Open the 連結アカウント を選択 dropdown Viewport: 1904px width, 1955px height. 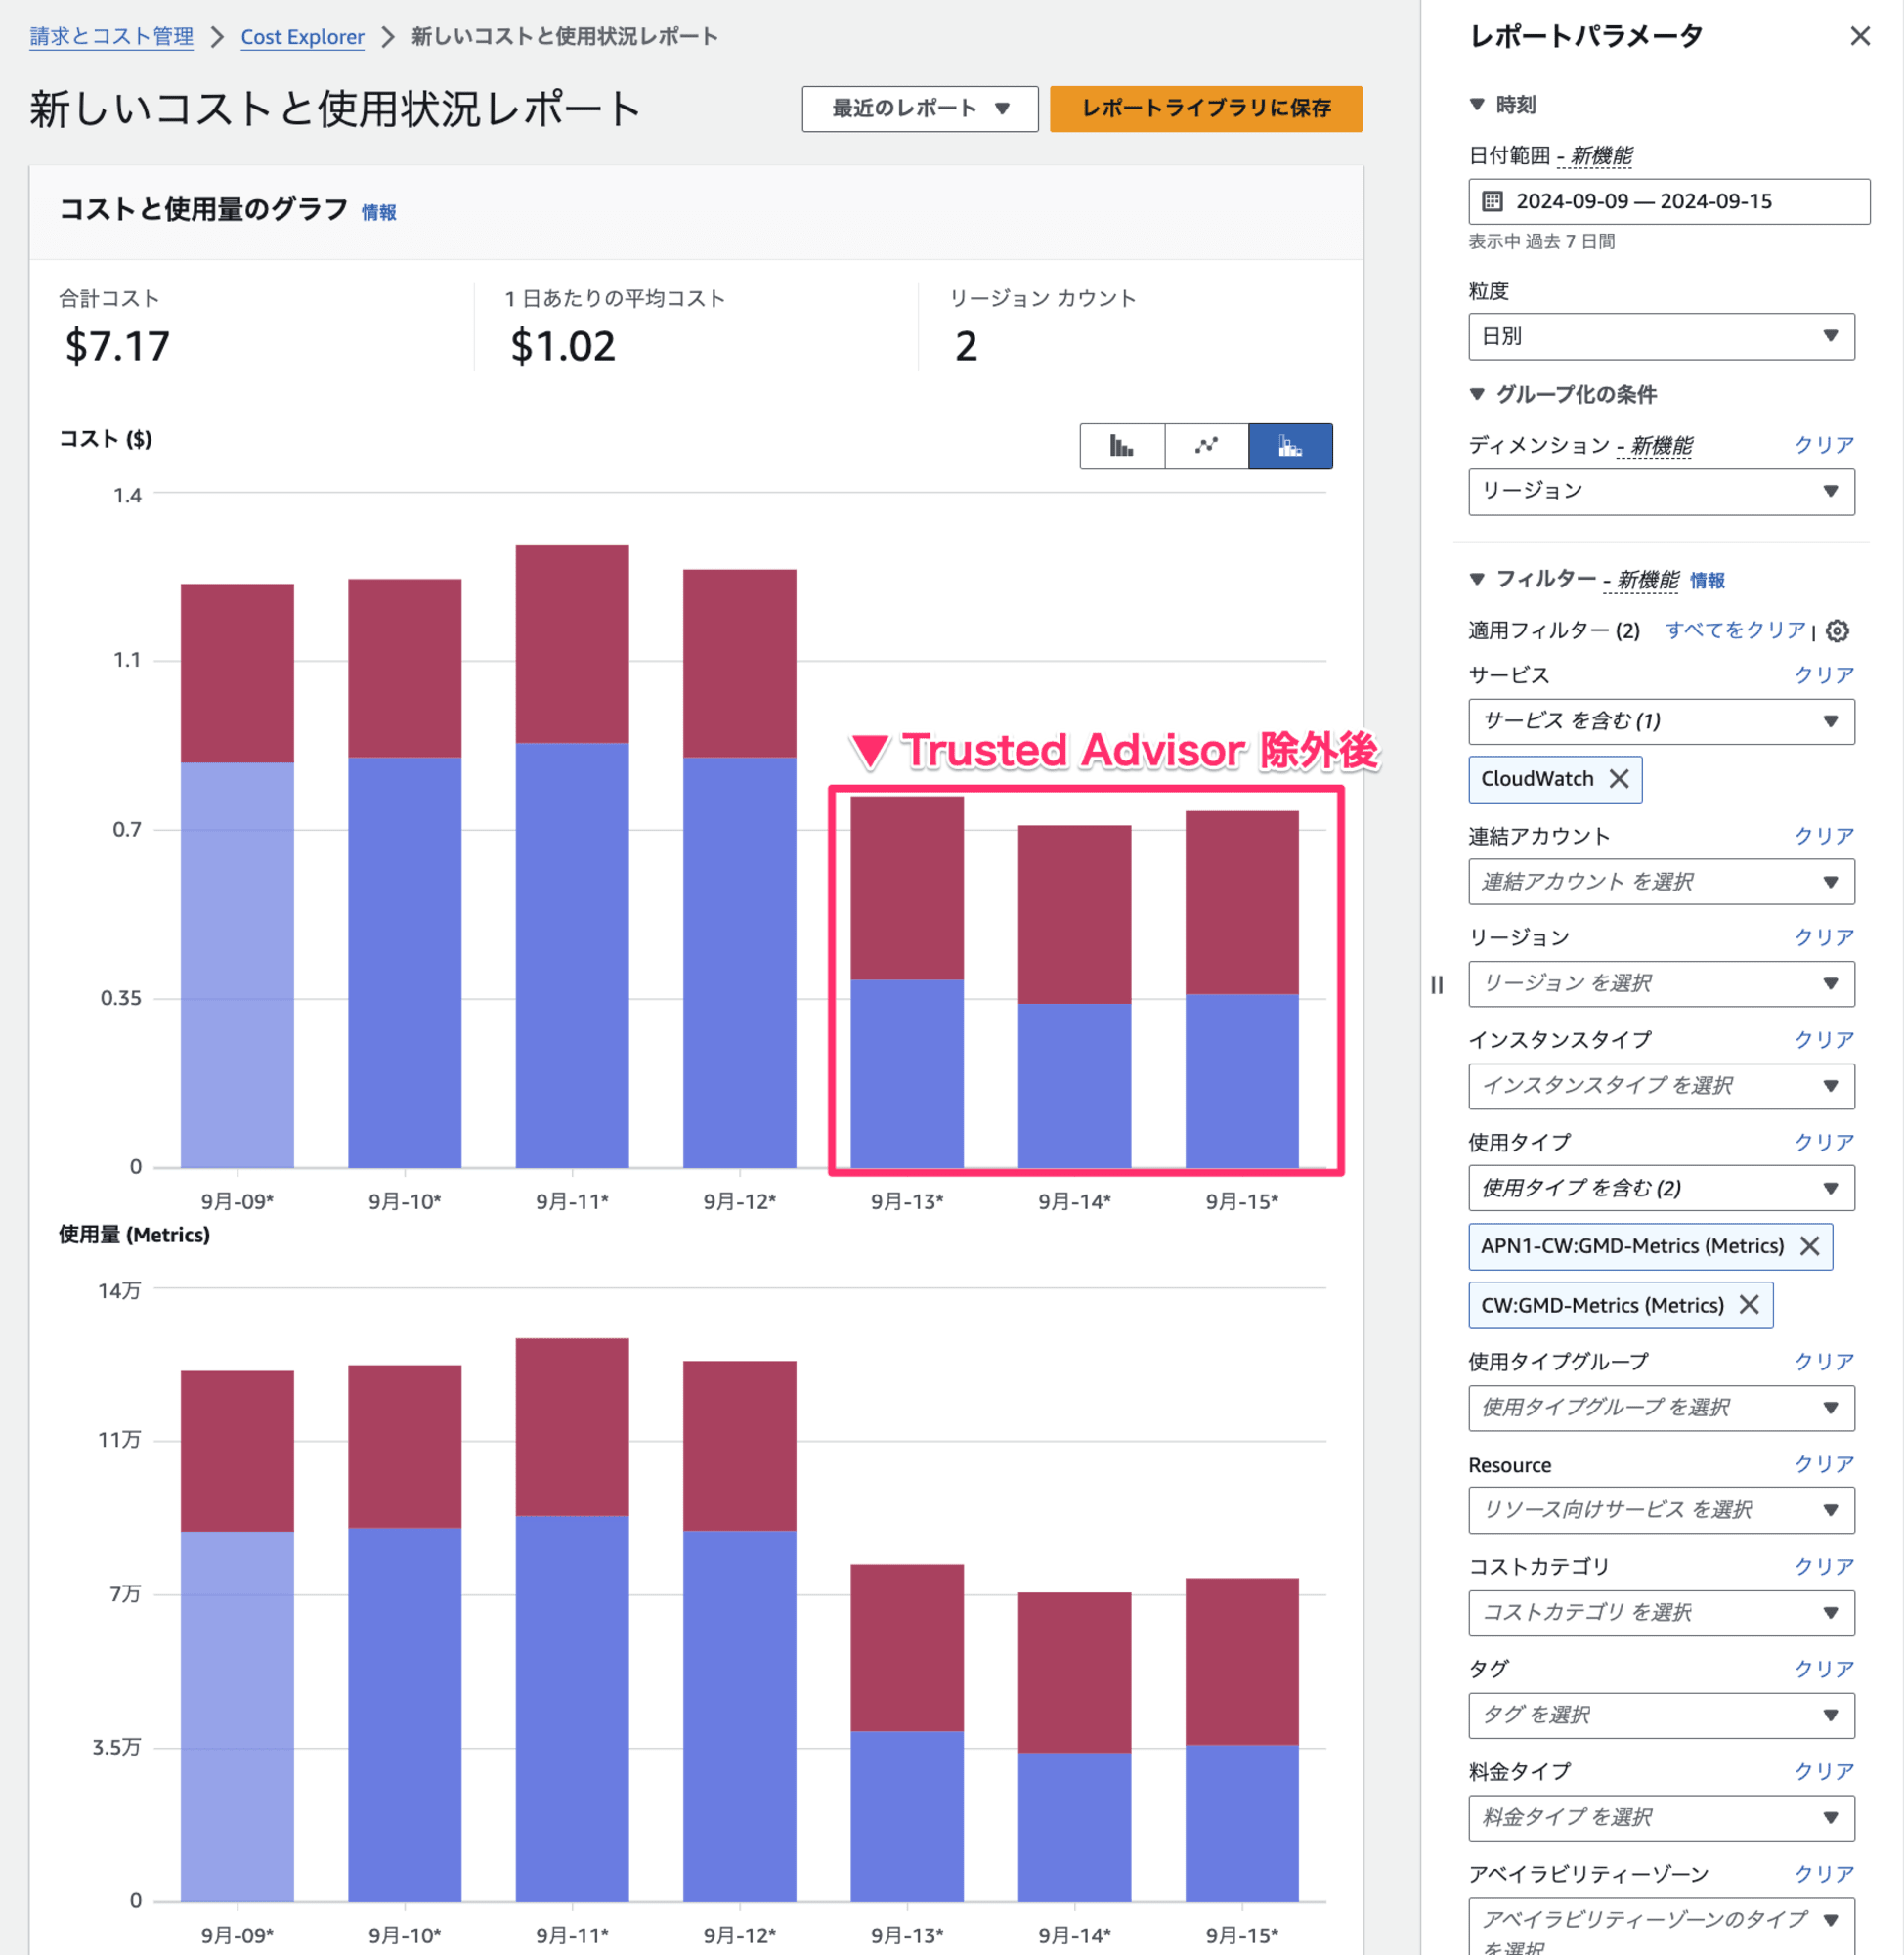(1661, 882)
